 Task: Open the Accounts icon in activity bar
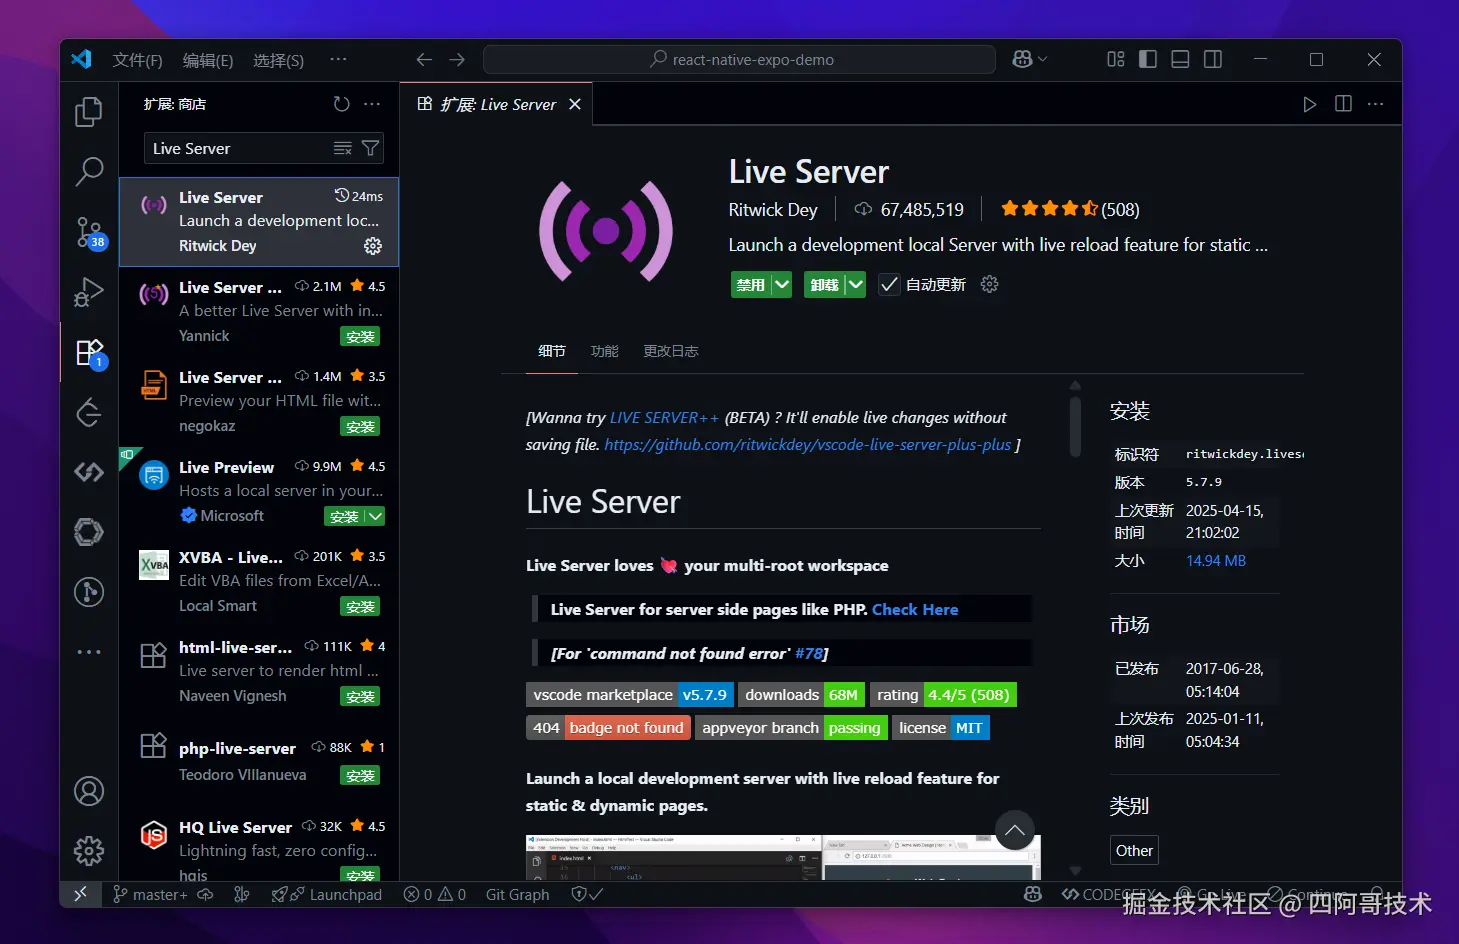(x=89, y=791)
